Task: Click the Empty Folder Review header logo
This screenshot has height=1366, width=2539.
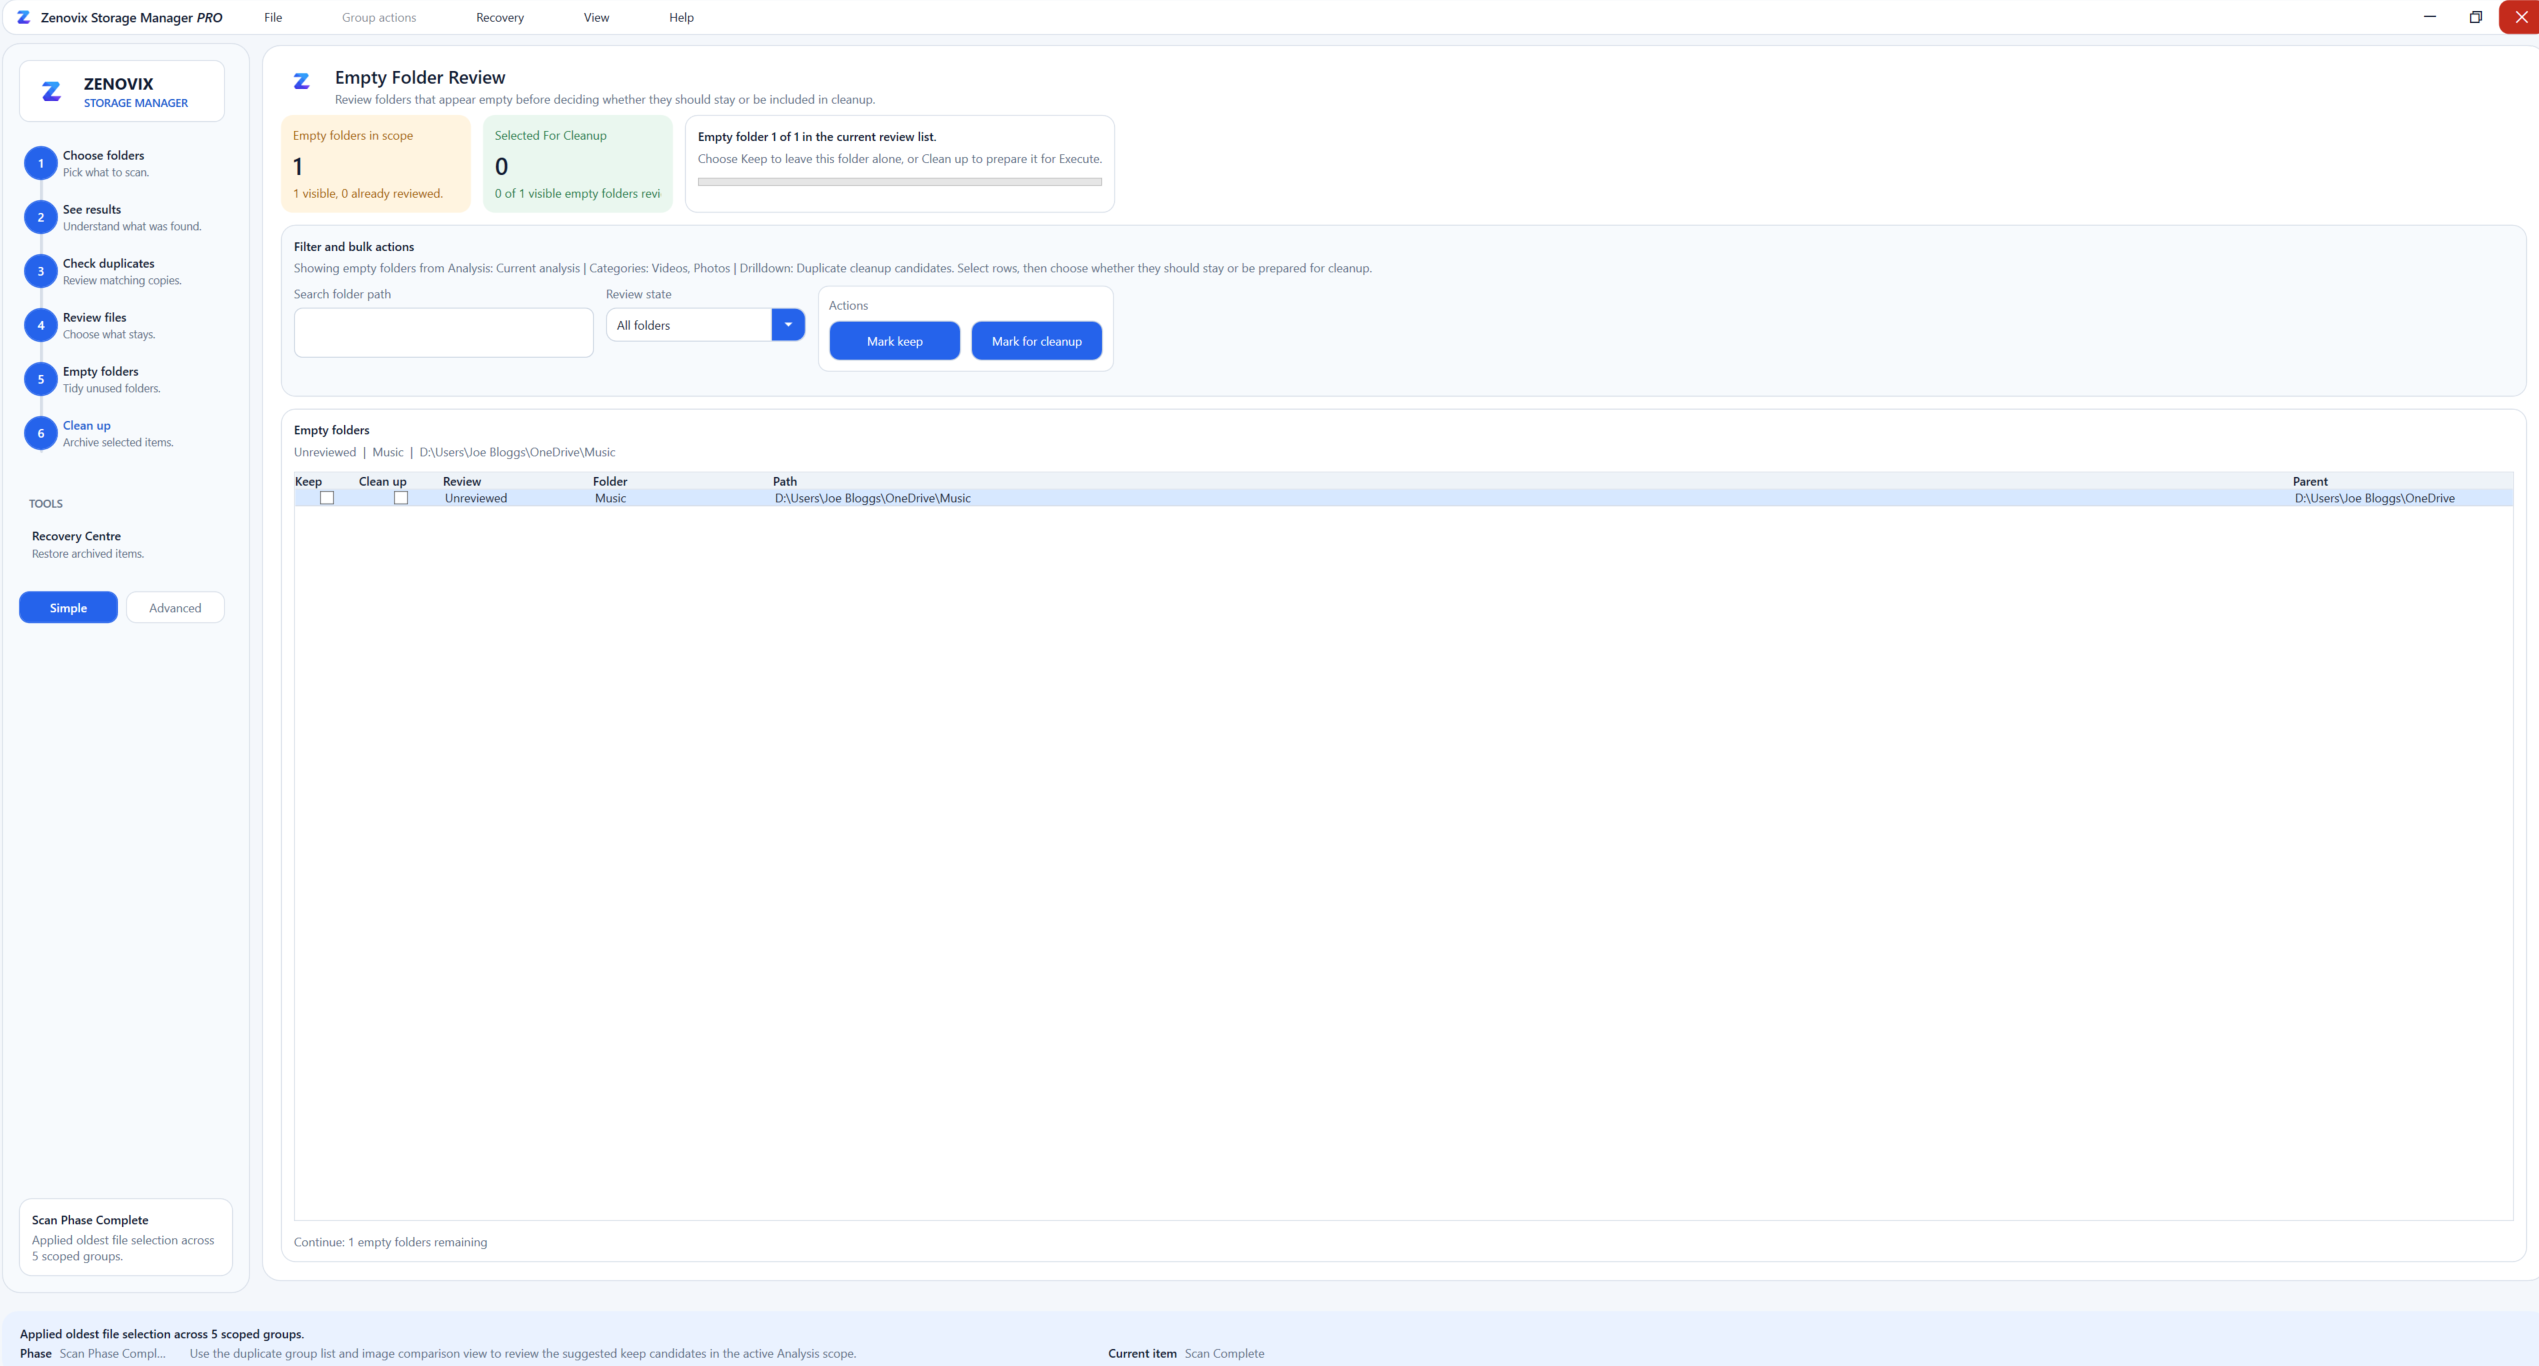Action: coord(301,81)
